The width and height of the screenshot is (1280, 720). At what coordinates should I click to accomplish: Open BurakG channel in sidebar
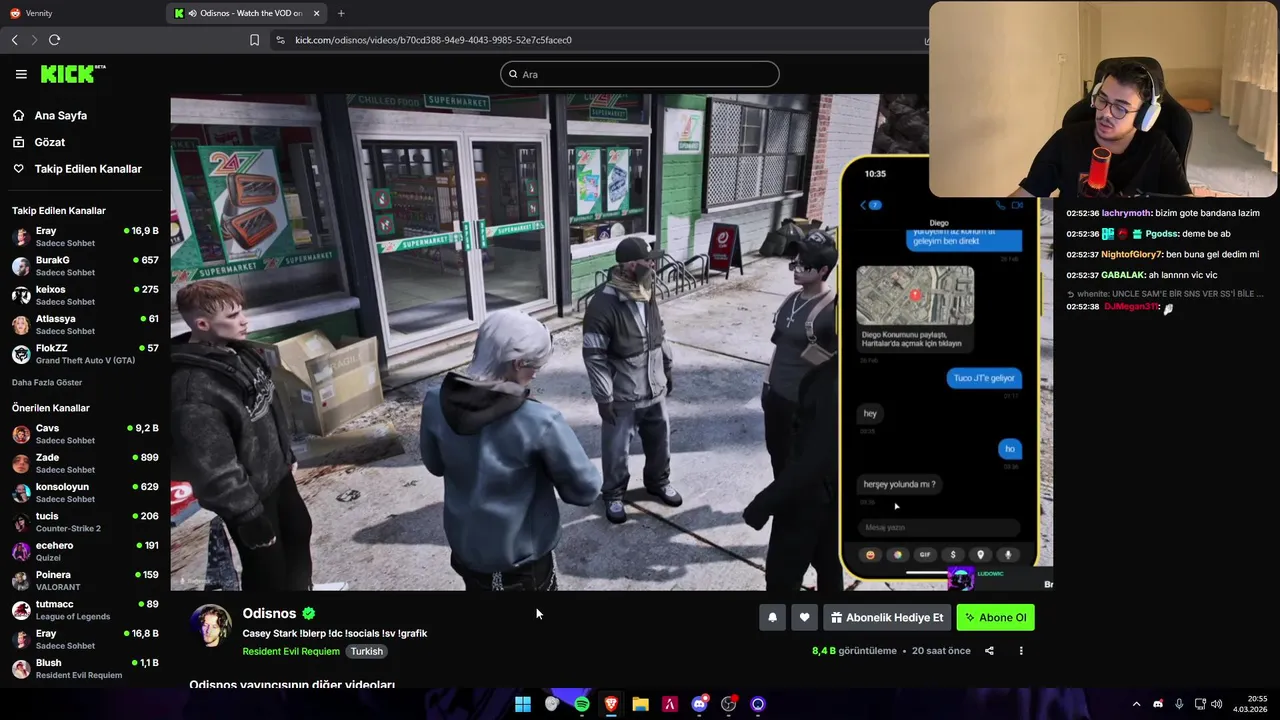point(85,266)
